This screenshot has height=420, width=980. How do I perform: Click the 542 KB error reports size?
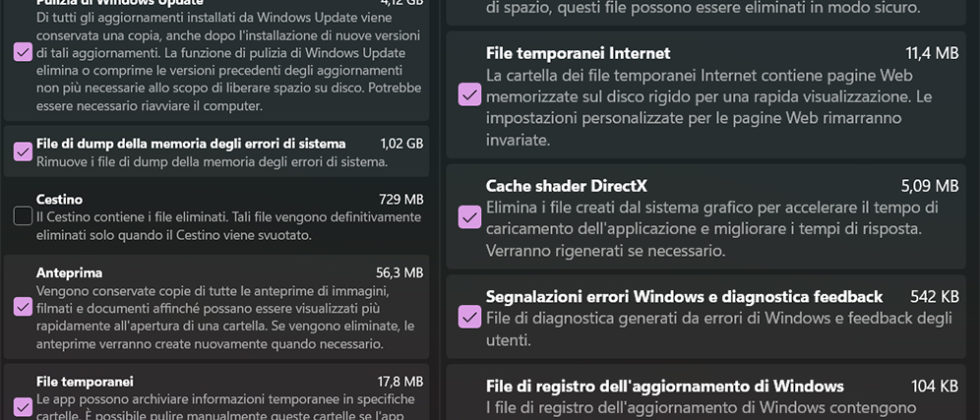934,297
